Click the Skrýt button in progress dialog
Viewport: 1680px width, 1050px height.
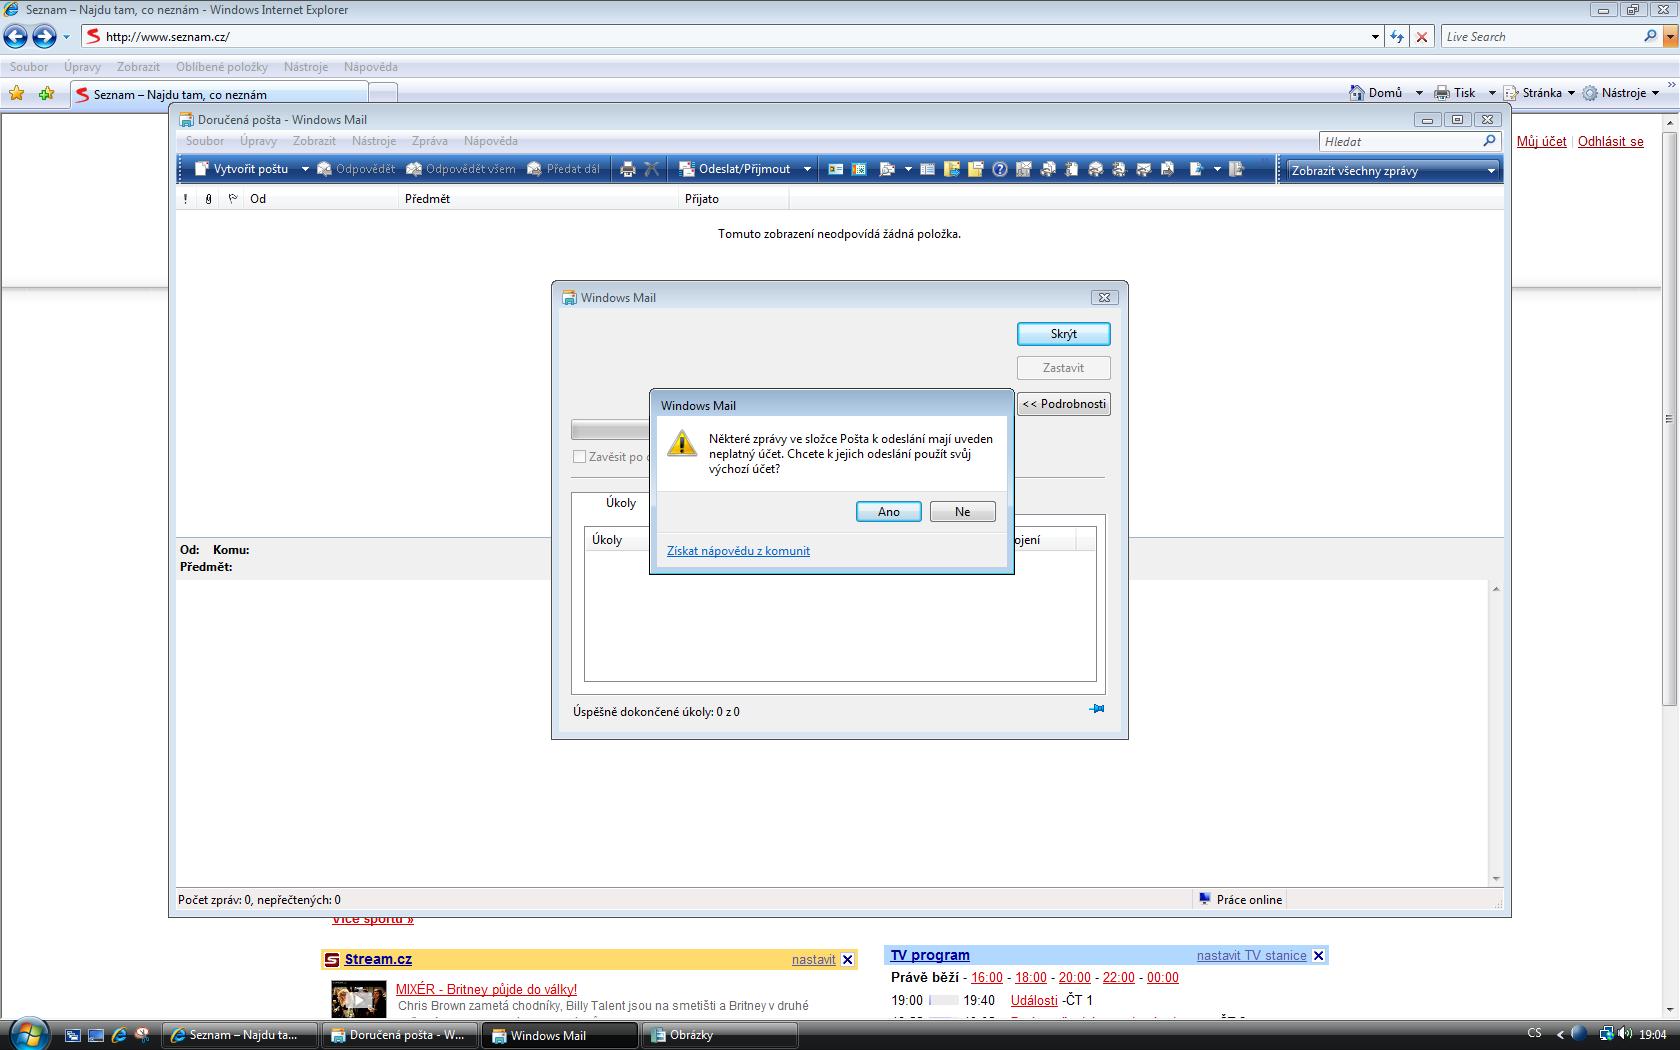click(1063, 334)
